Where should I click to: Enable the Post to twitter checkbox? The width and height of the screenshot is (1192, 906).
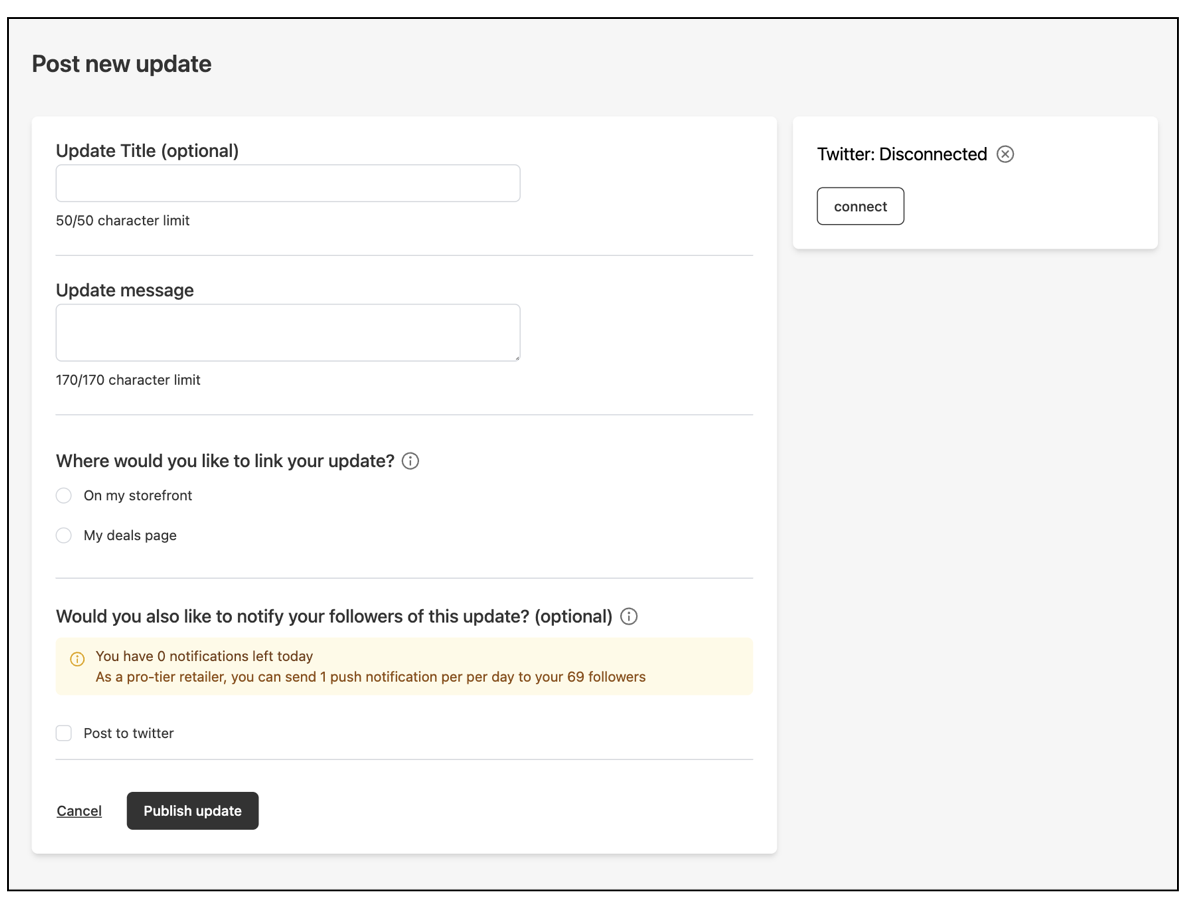tap(64, 733)
